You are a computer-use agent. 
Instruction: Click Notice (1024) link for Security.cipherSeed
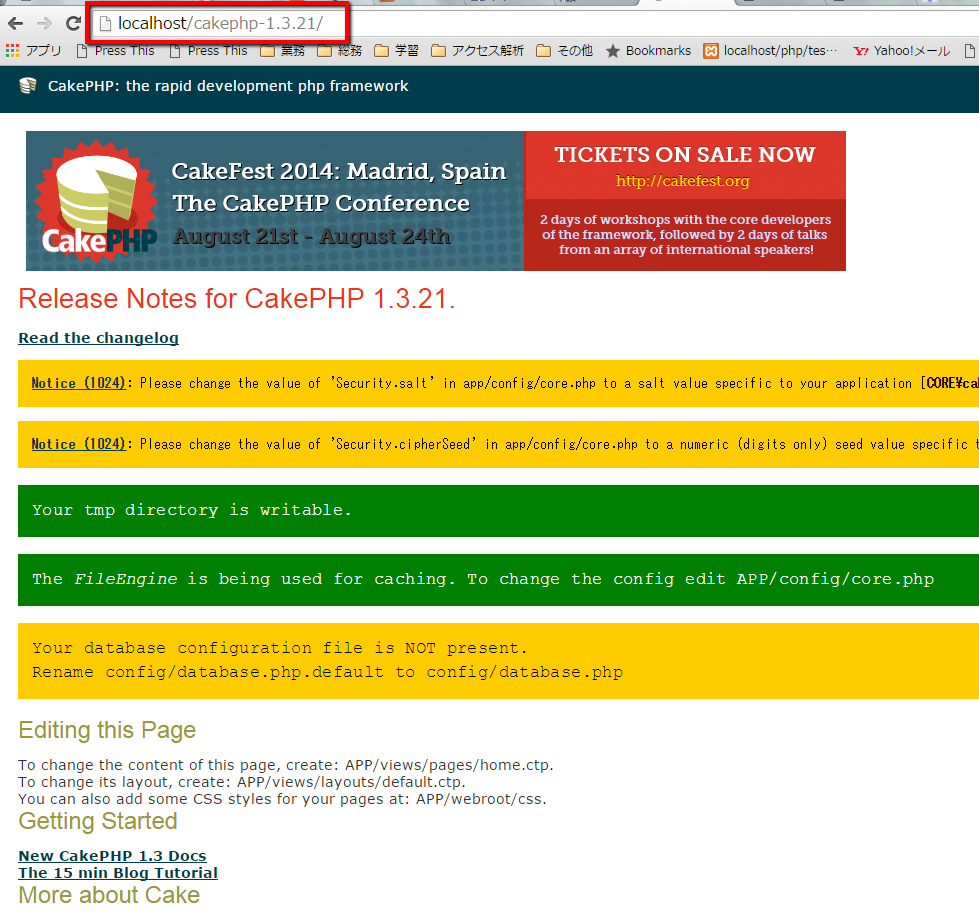pyautogui.click(x=78, y=444)
